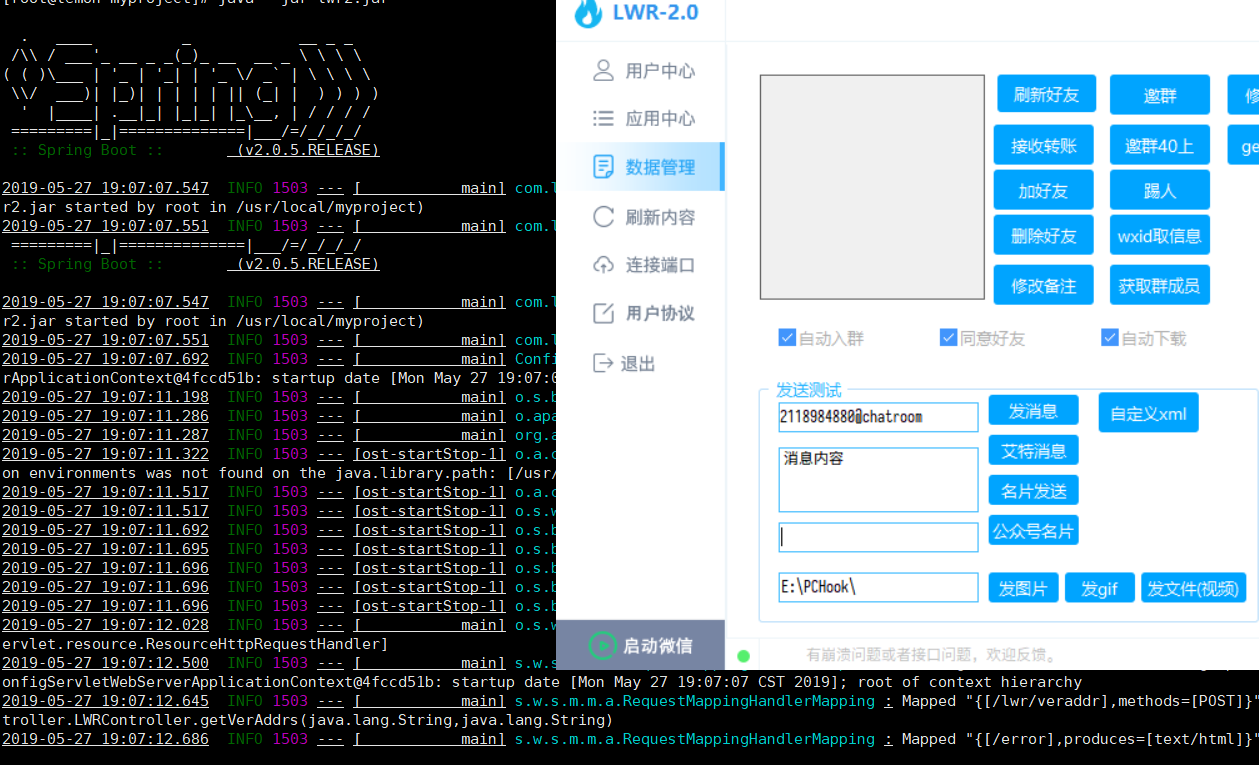Click the 启动微信 button
1259x765 pixels.
pos(640,645)
